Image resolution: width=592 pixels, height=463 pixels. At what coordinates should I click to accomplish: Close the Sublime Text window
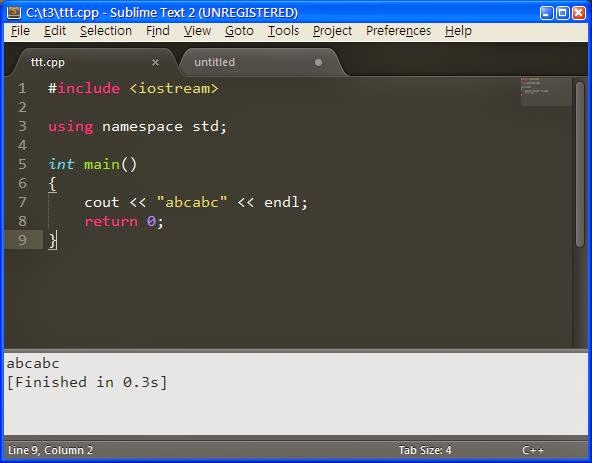pyautogui.click(x=579, y=12)
